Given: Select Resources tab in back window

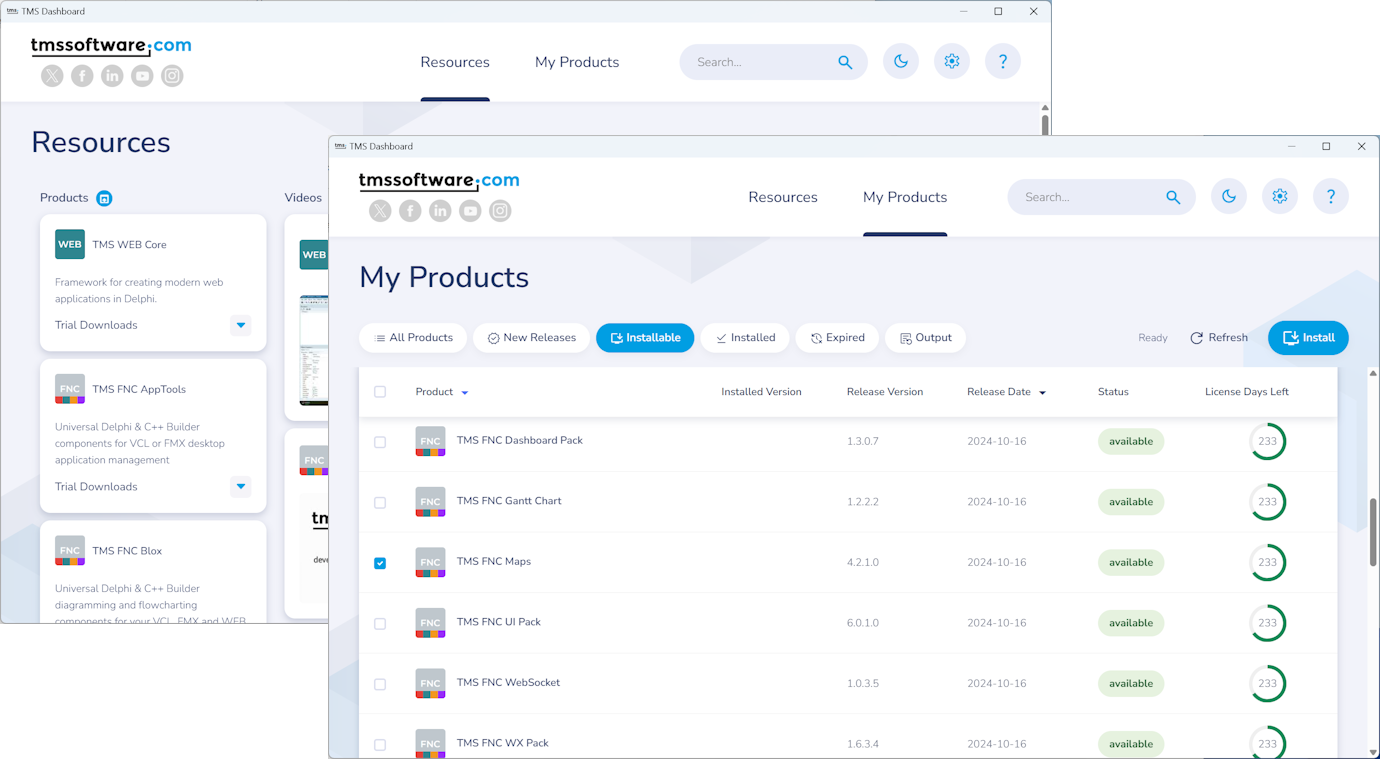Looking at the screenshot, I should click(x=455, y=62).
